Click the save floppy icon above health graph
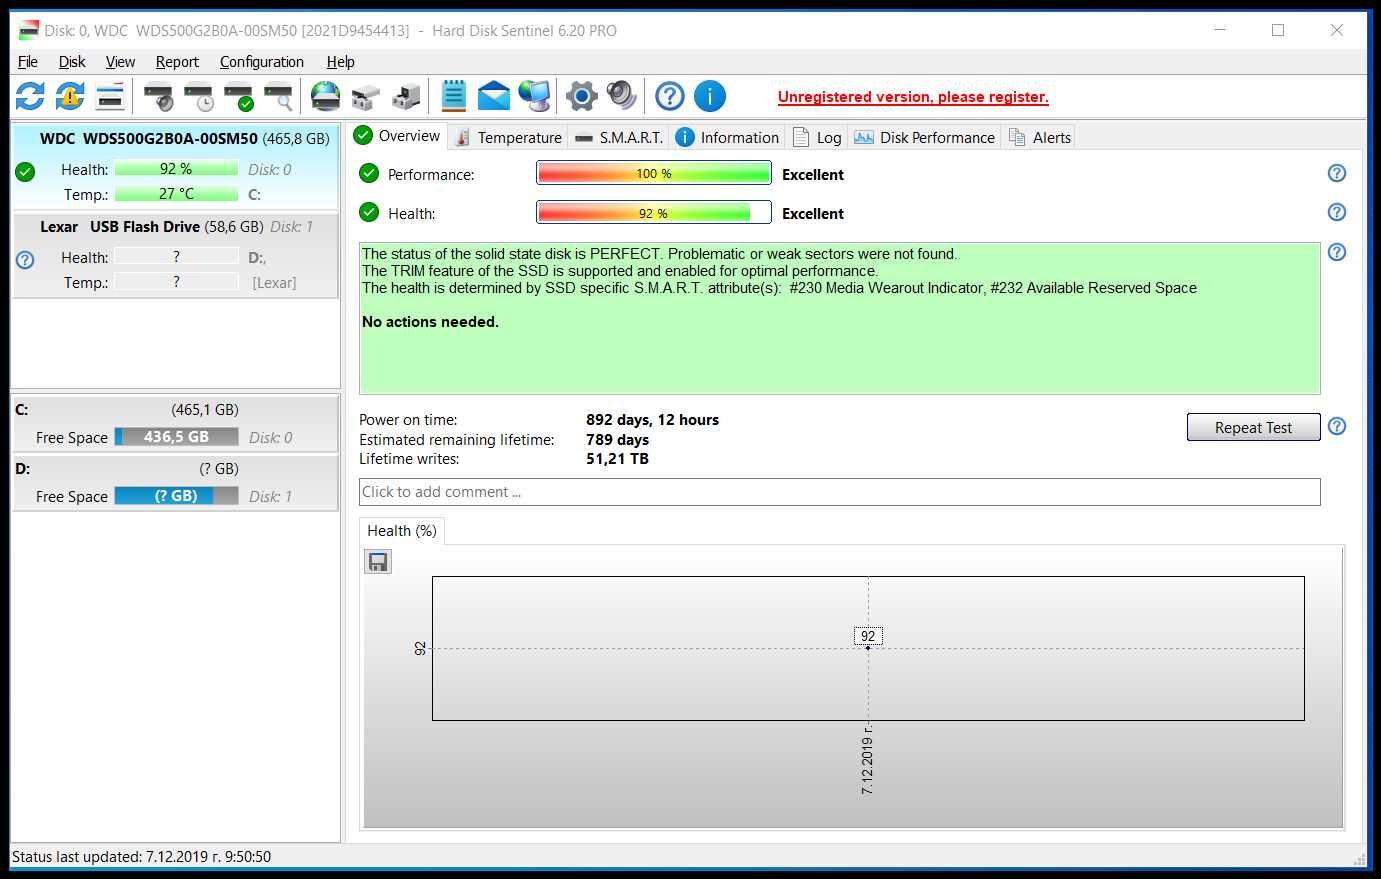The width and height of the screenshot is (1381, 879). point(378,562)
